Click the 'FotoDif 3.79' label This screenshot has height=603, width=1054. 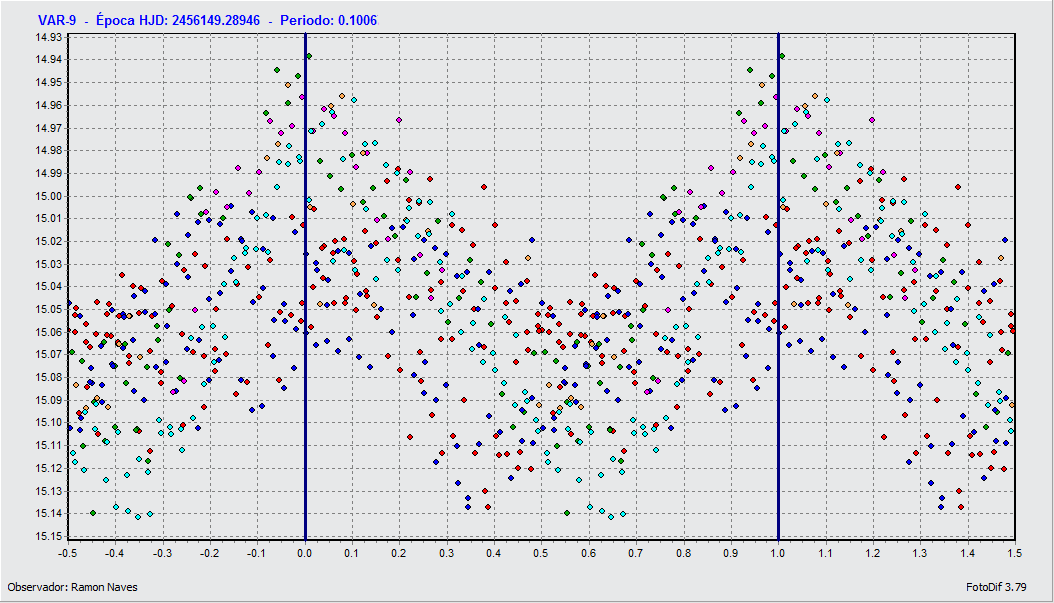996,587
